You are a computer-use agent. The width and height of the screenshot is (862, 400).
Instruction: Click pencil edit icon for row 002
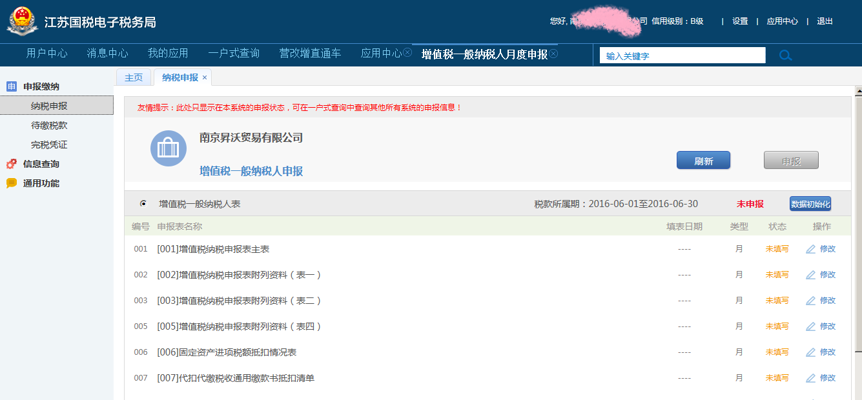pos(810,275)
